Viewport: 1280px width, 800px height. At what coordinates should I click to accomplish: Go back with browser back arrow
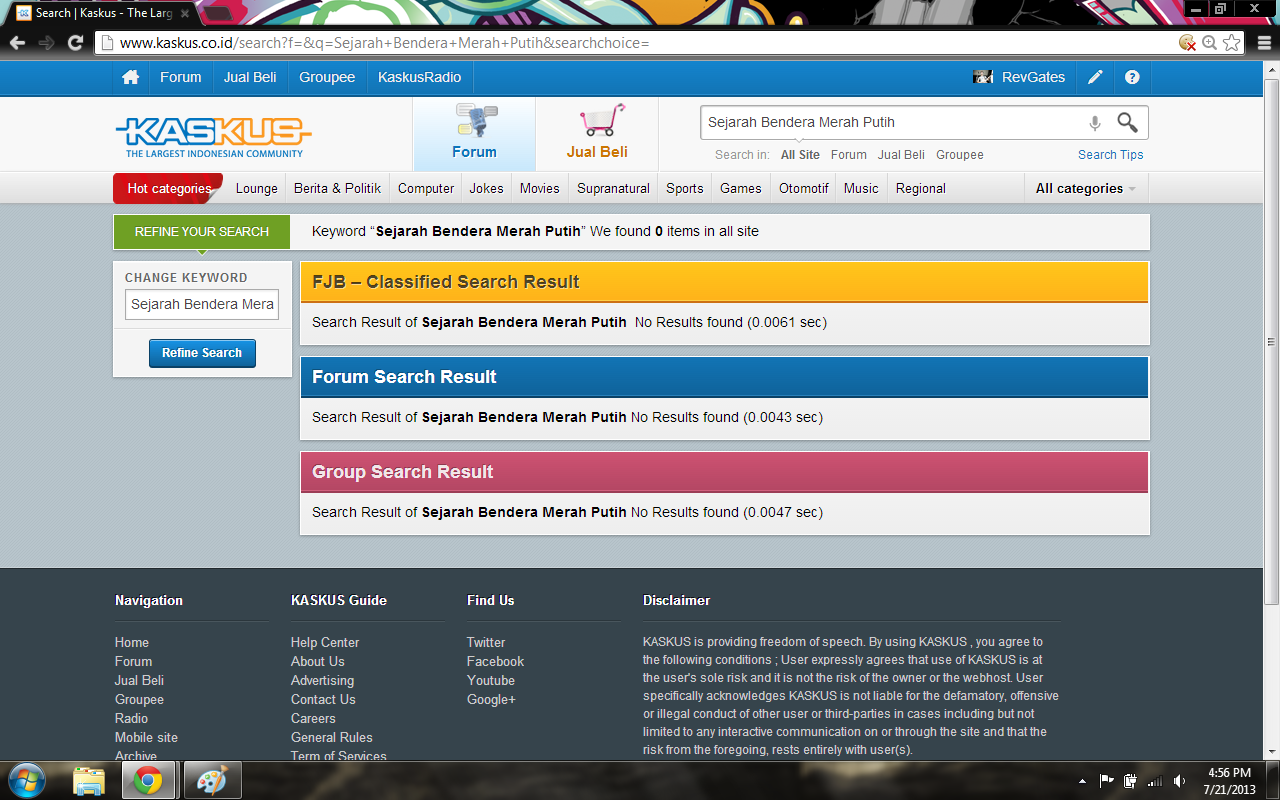click(17, 43)
